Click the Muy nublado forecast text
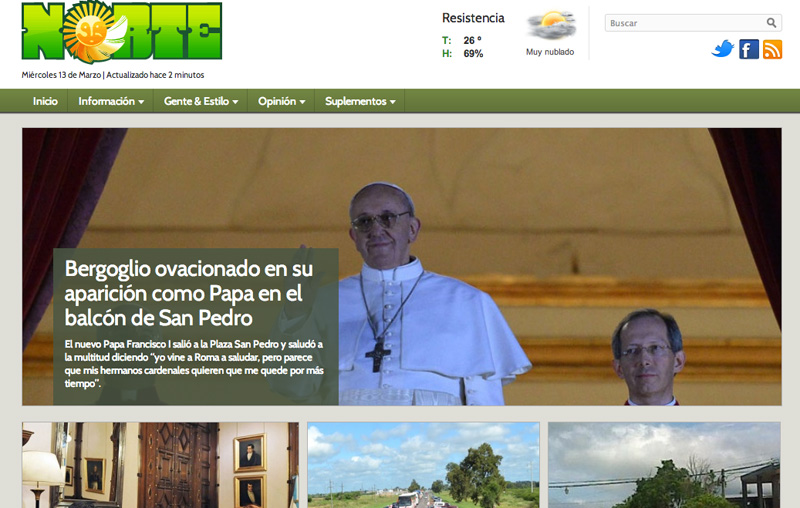800x508 pixels. (550, 52)
